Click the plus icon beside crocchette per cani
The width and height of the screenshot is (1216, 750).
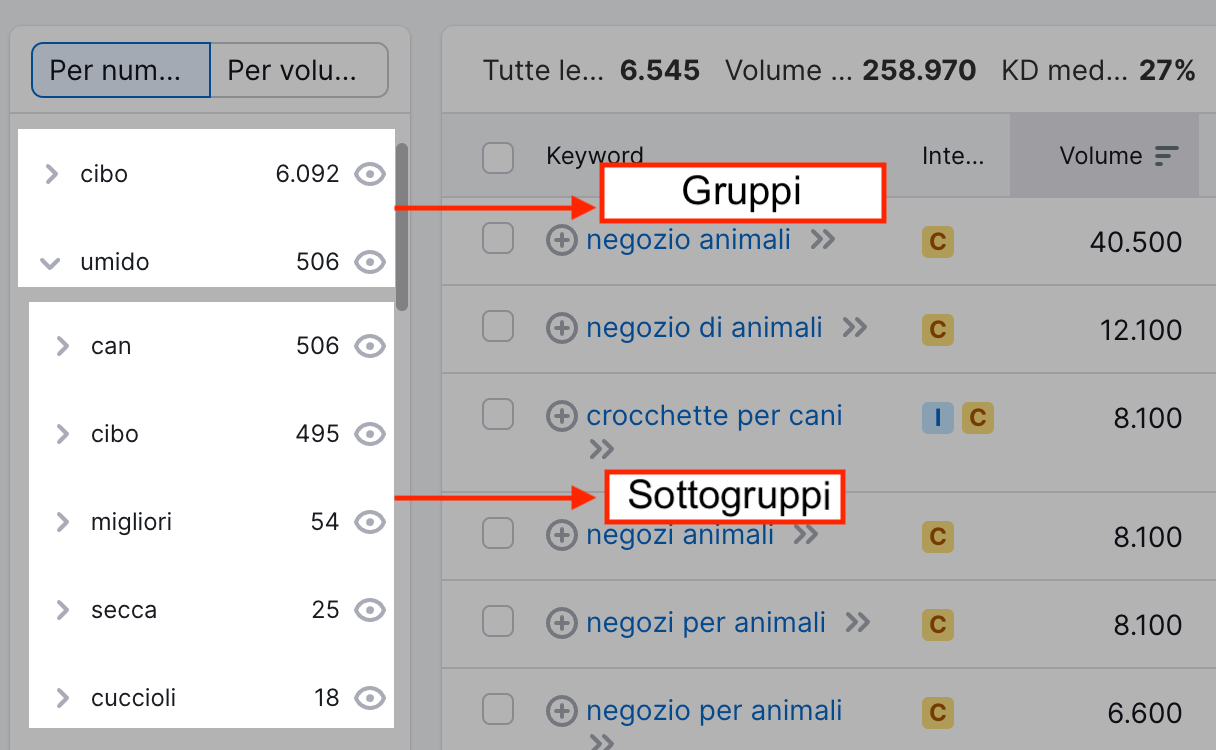point(561,416)
